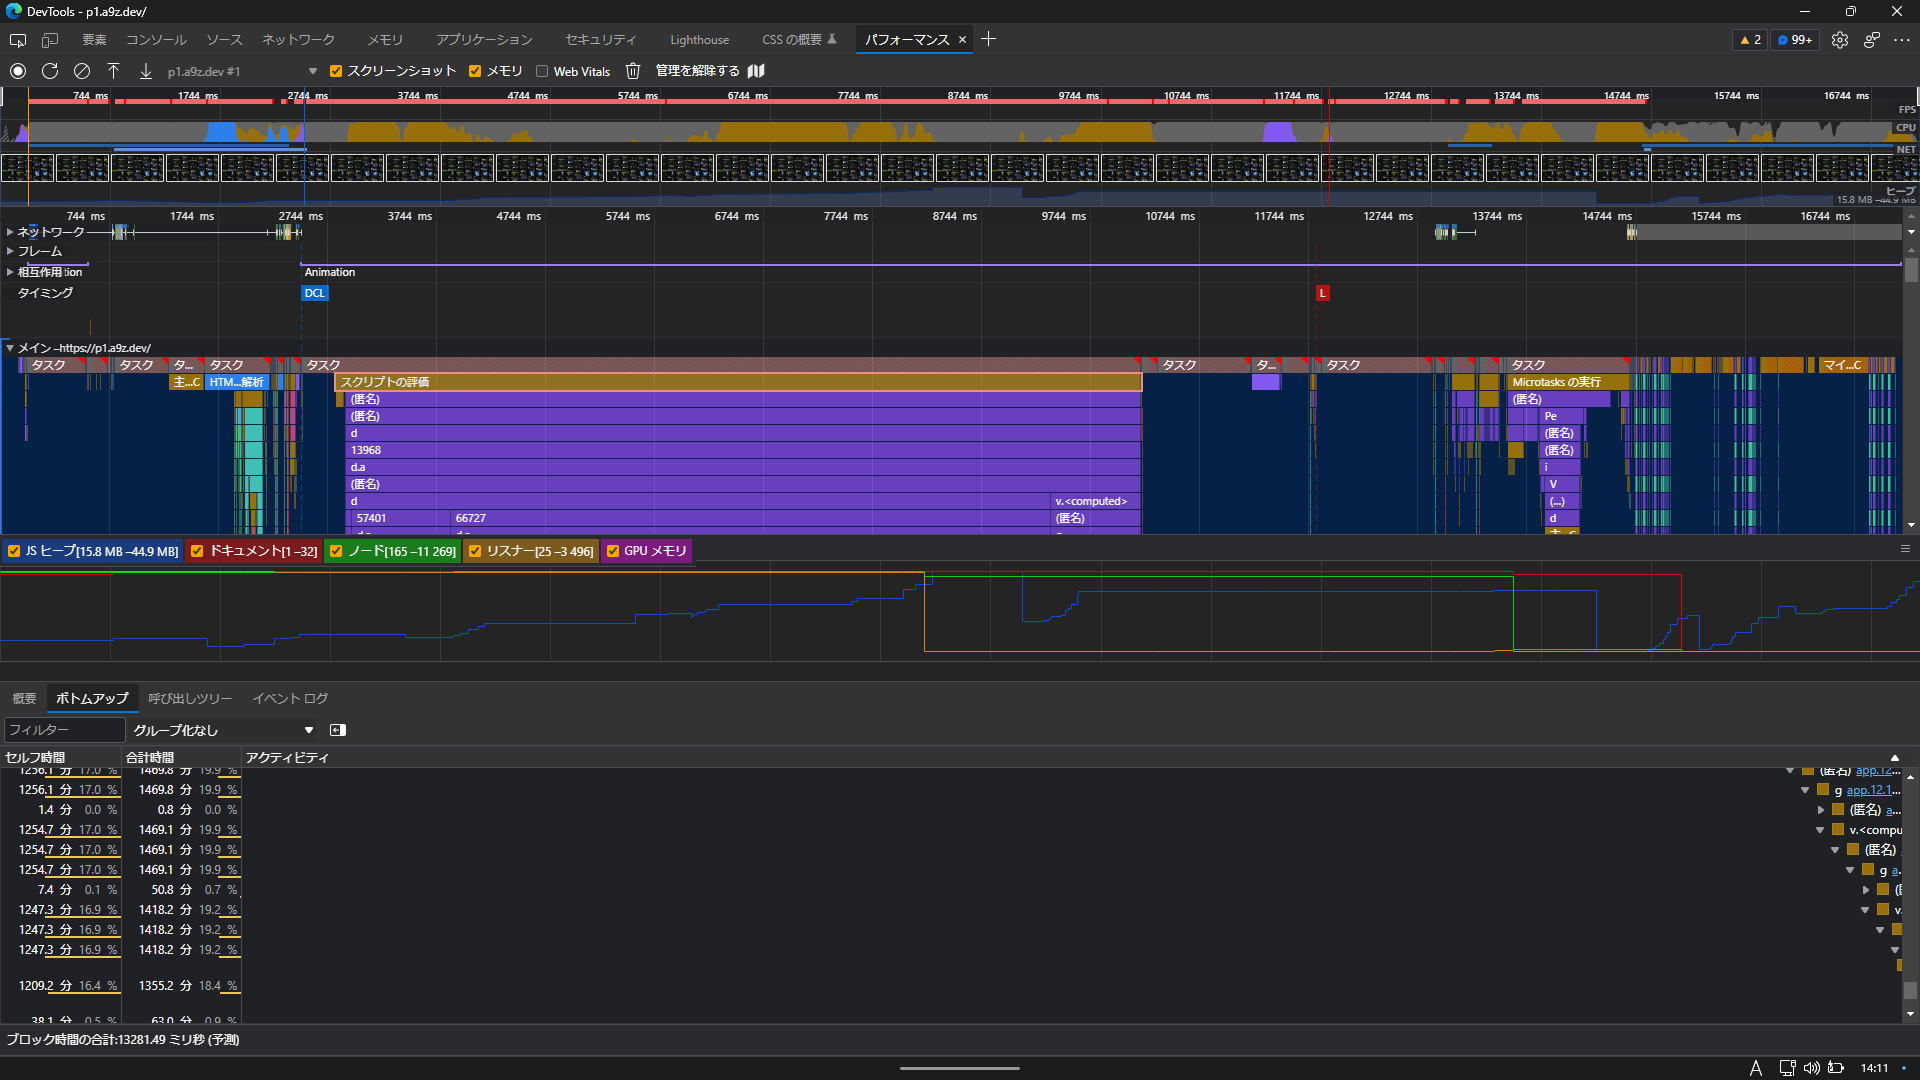Open the Lighthouse tab
1920x1080 pixels.
coord(699,40)
